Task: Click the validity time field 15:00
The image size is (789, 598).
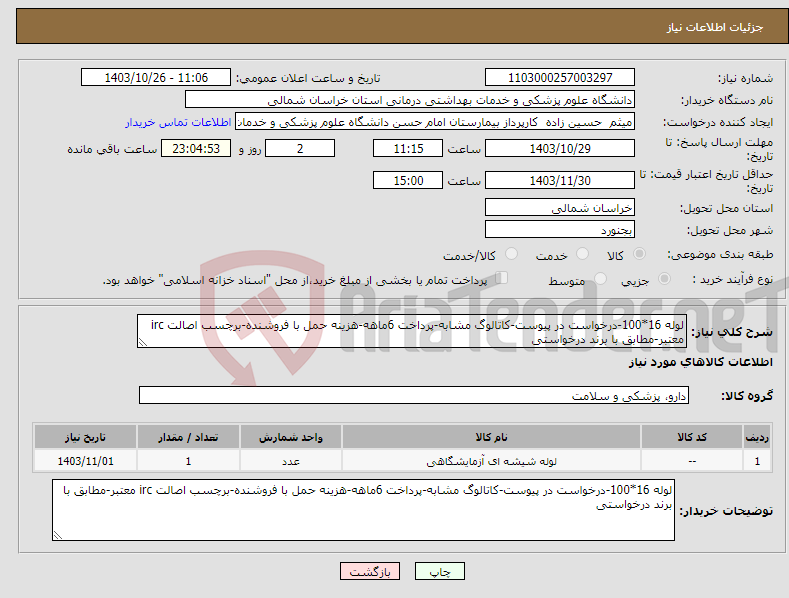Action: [408, 180]
